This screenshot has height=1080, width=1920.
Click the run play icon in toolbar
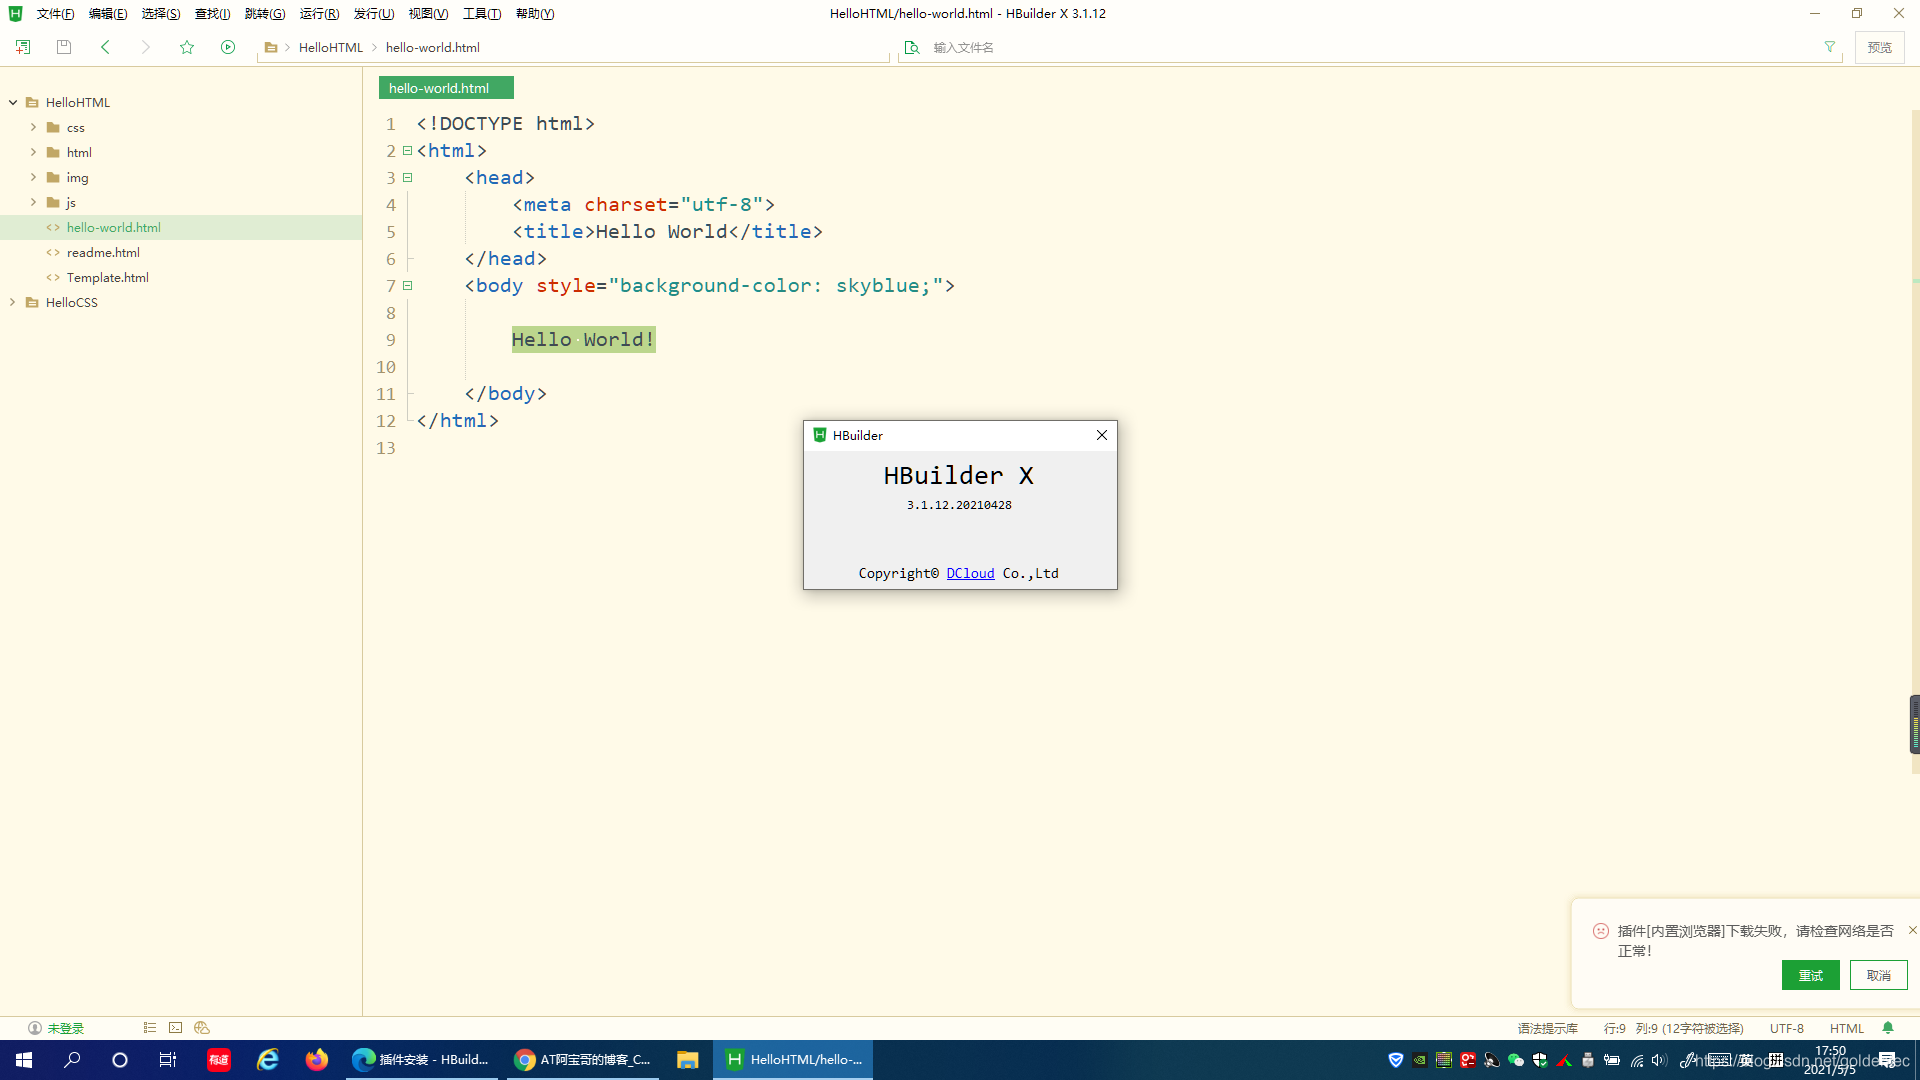click(x=228, y=47)
